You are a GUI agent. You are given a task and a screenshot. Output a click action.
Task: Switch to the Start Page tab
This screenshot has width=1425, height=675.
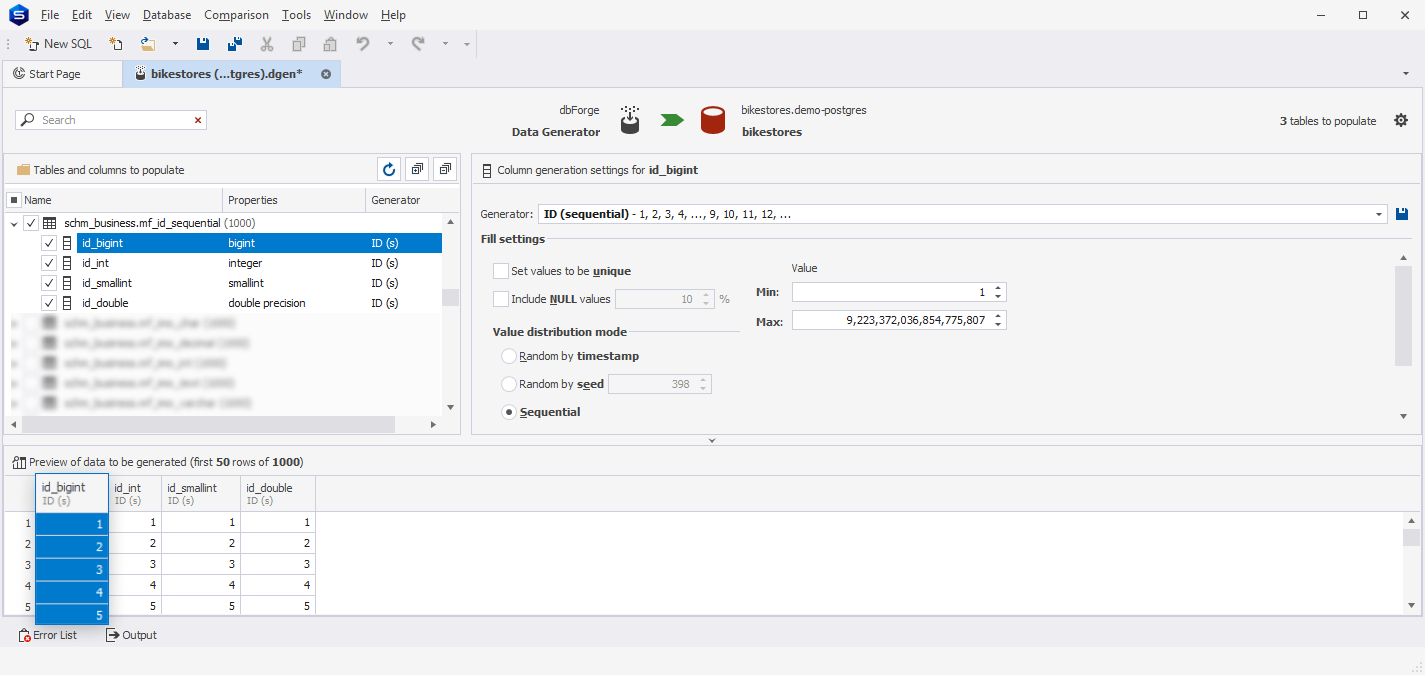[62, 74]
